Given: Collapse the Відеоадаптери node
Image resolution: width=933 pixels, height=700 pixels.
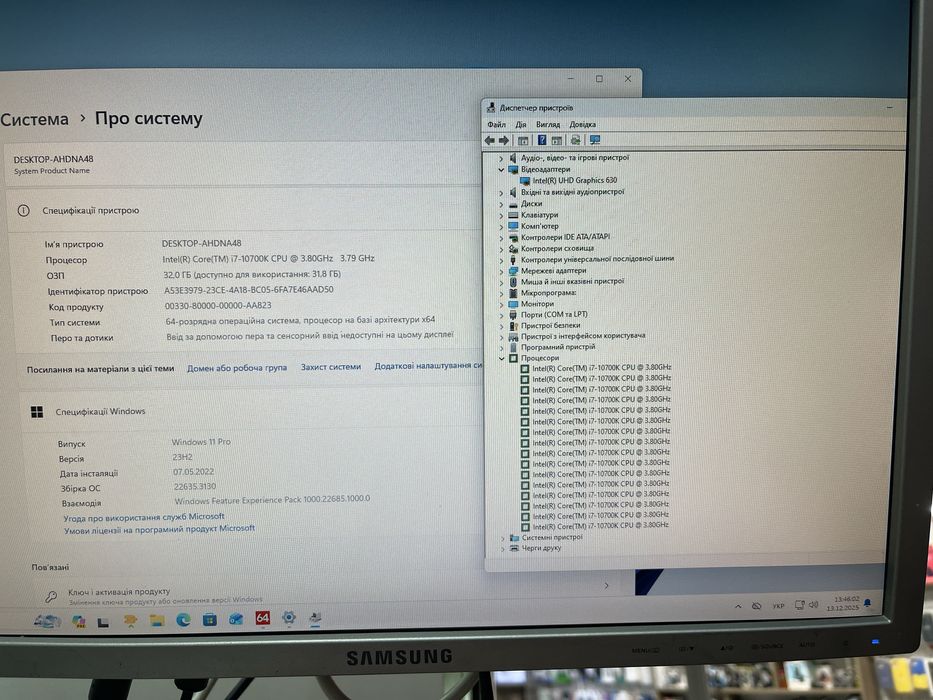Looking at the screenshot, I should pyautogui.click(x=501, y=170).
